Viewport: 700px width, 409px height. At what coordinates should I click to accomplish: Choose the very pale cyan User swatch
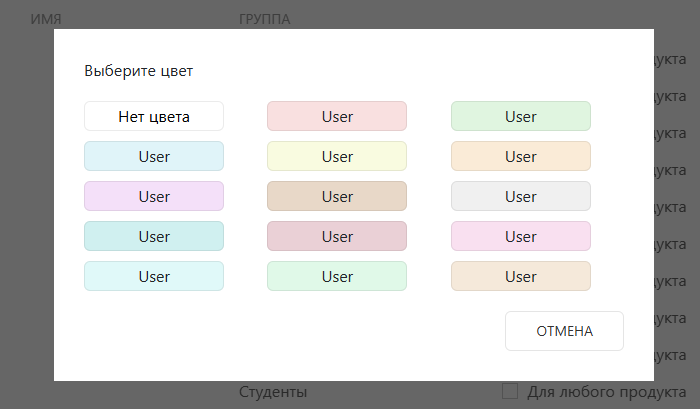click(154, 276)
